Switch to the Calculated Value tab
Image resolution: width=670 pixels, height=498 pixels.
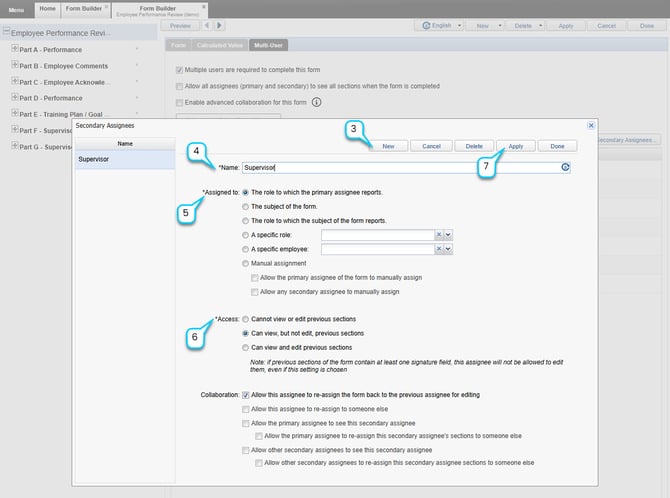[x=220, y=45]
